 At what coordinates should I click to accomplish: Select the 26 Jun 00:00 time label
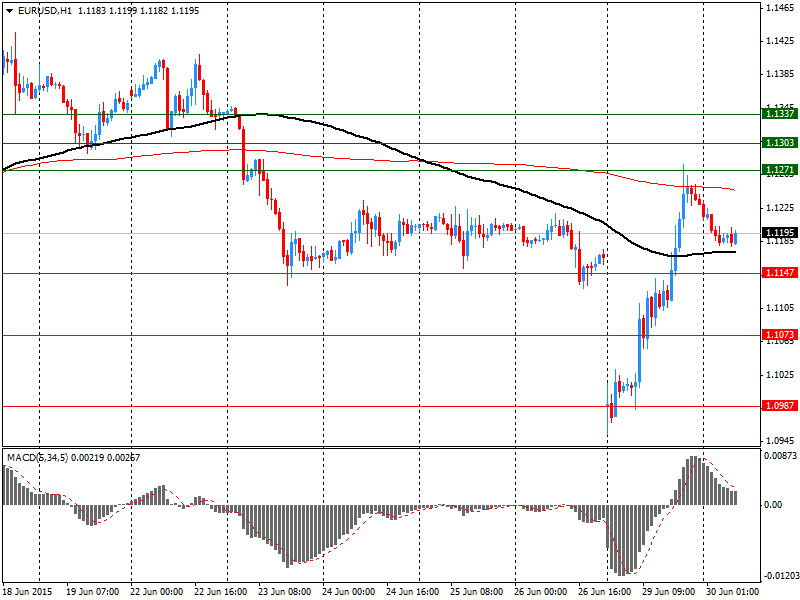540,592
